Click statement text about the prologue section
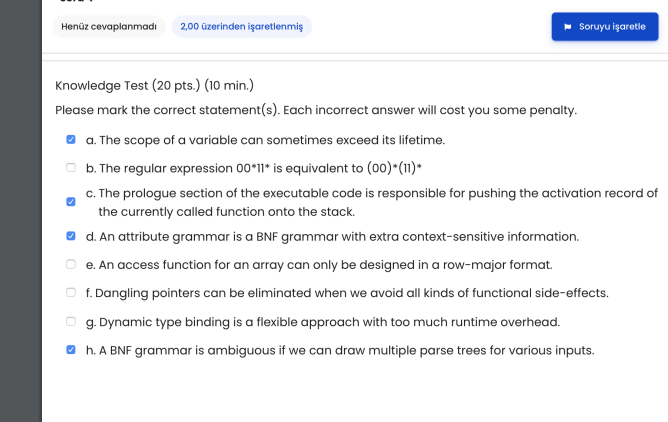Viewport: 668px width, 422px height. click(x=371, y=202)
